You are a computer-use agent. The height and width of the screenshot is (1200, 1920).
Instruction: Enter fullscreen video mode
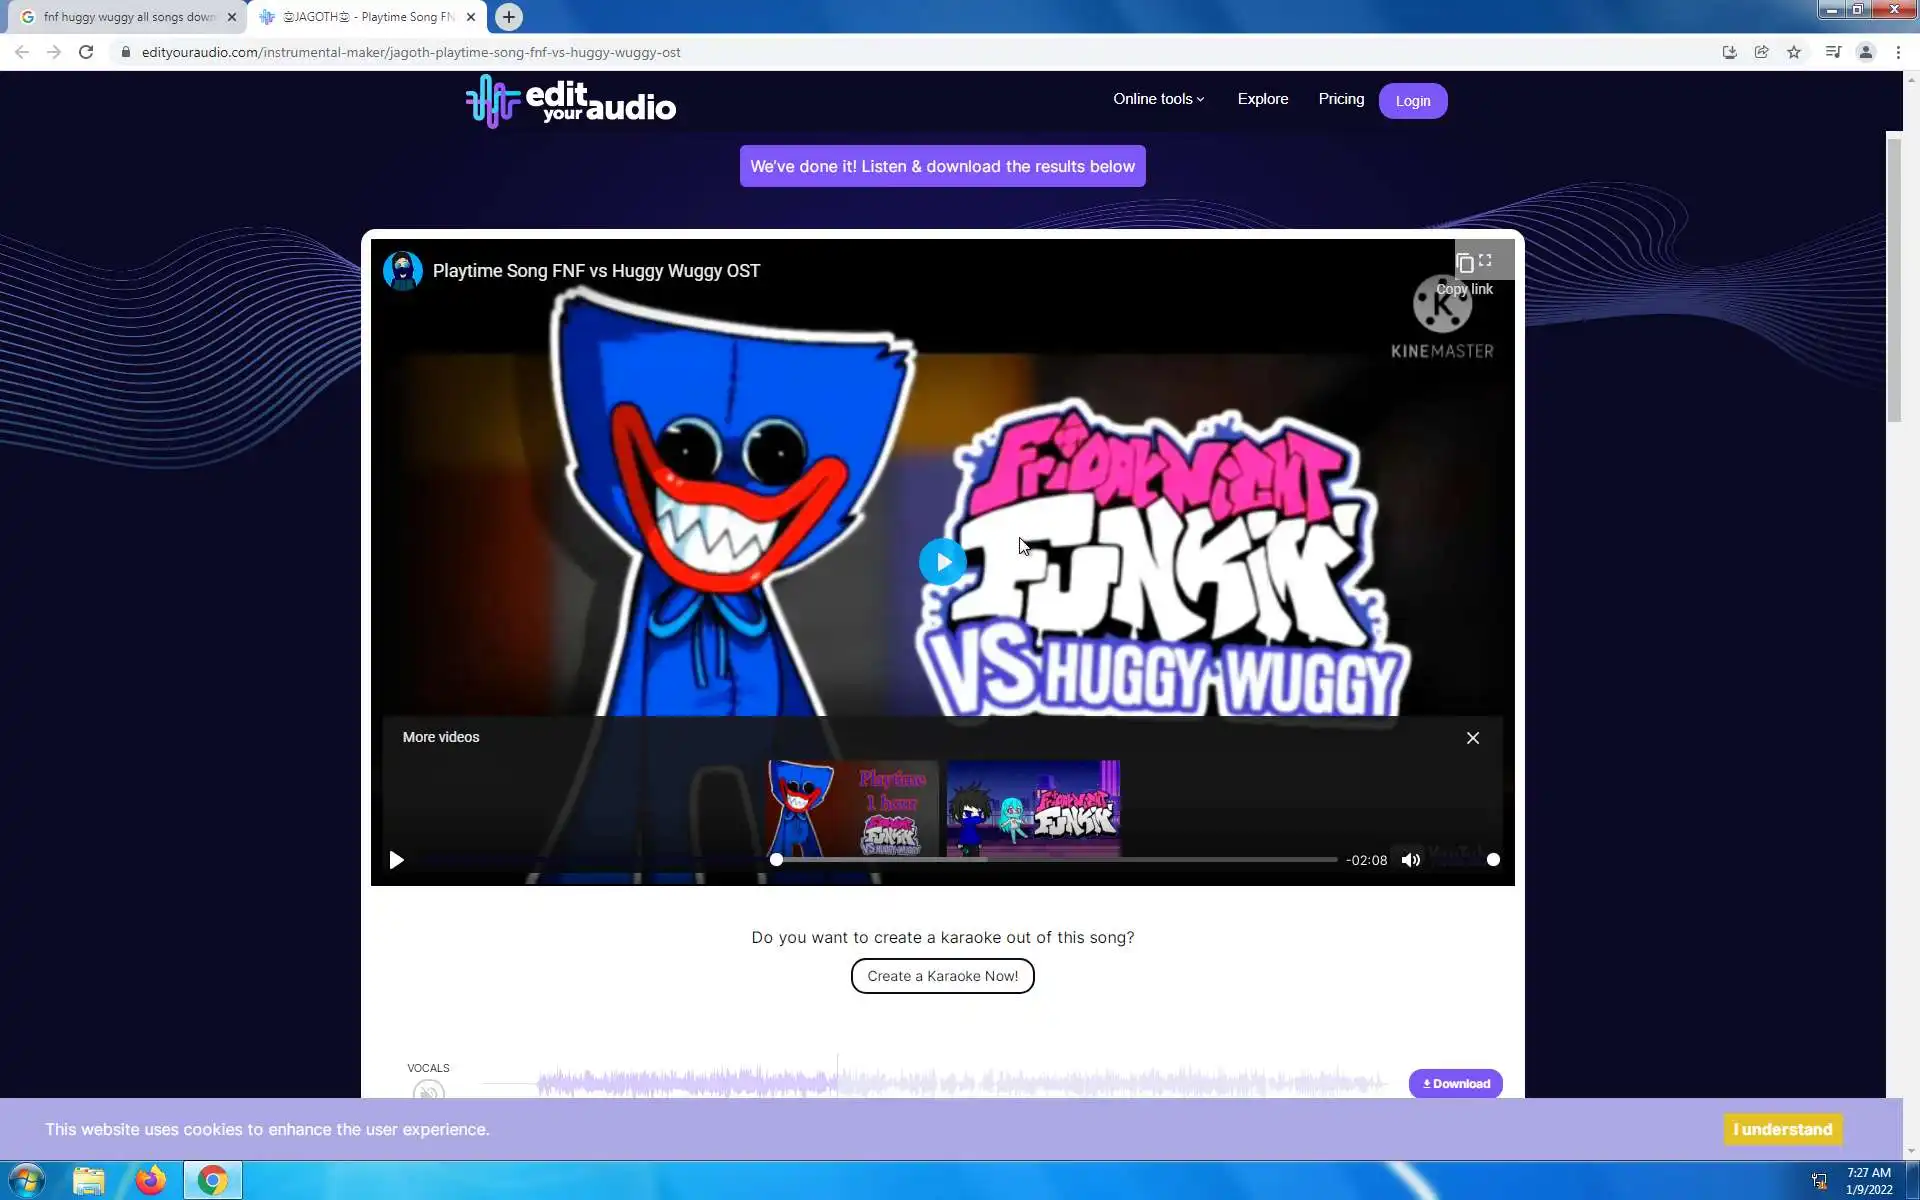pos(1486,260)
